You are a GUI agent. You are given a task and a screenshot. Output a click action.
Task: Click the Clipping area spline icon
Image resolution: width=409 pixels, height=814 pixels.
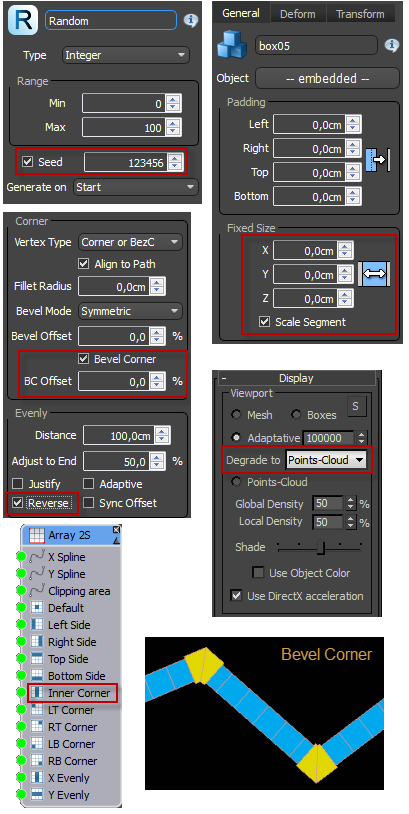point(37,591)
